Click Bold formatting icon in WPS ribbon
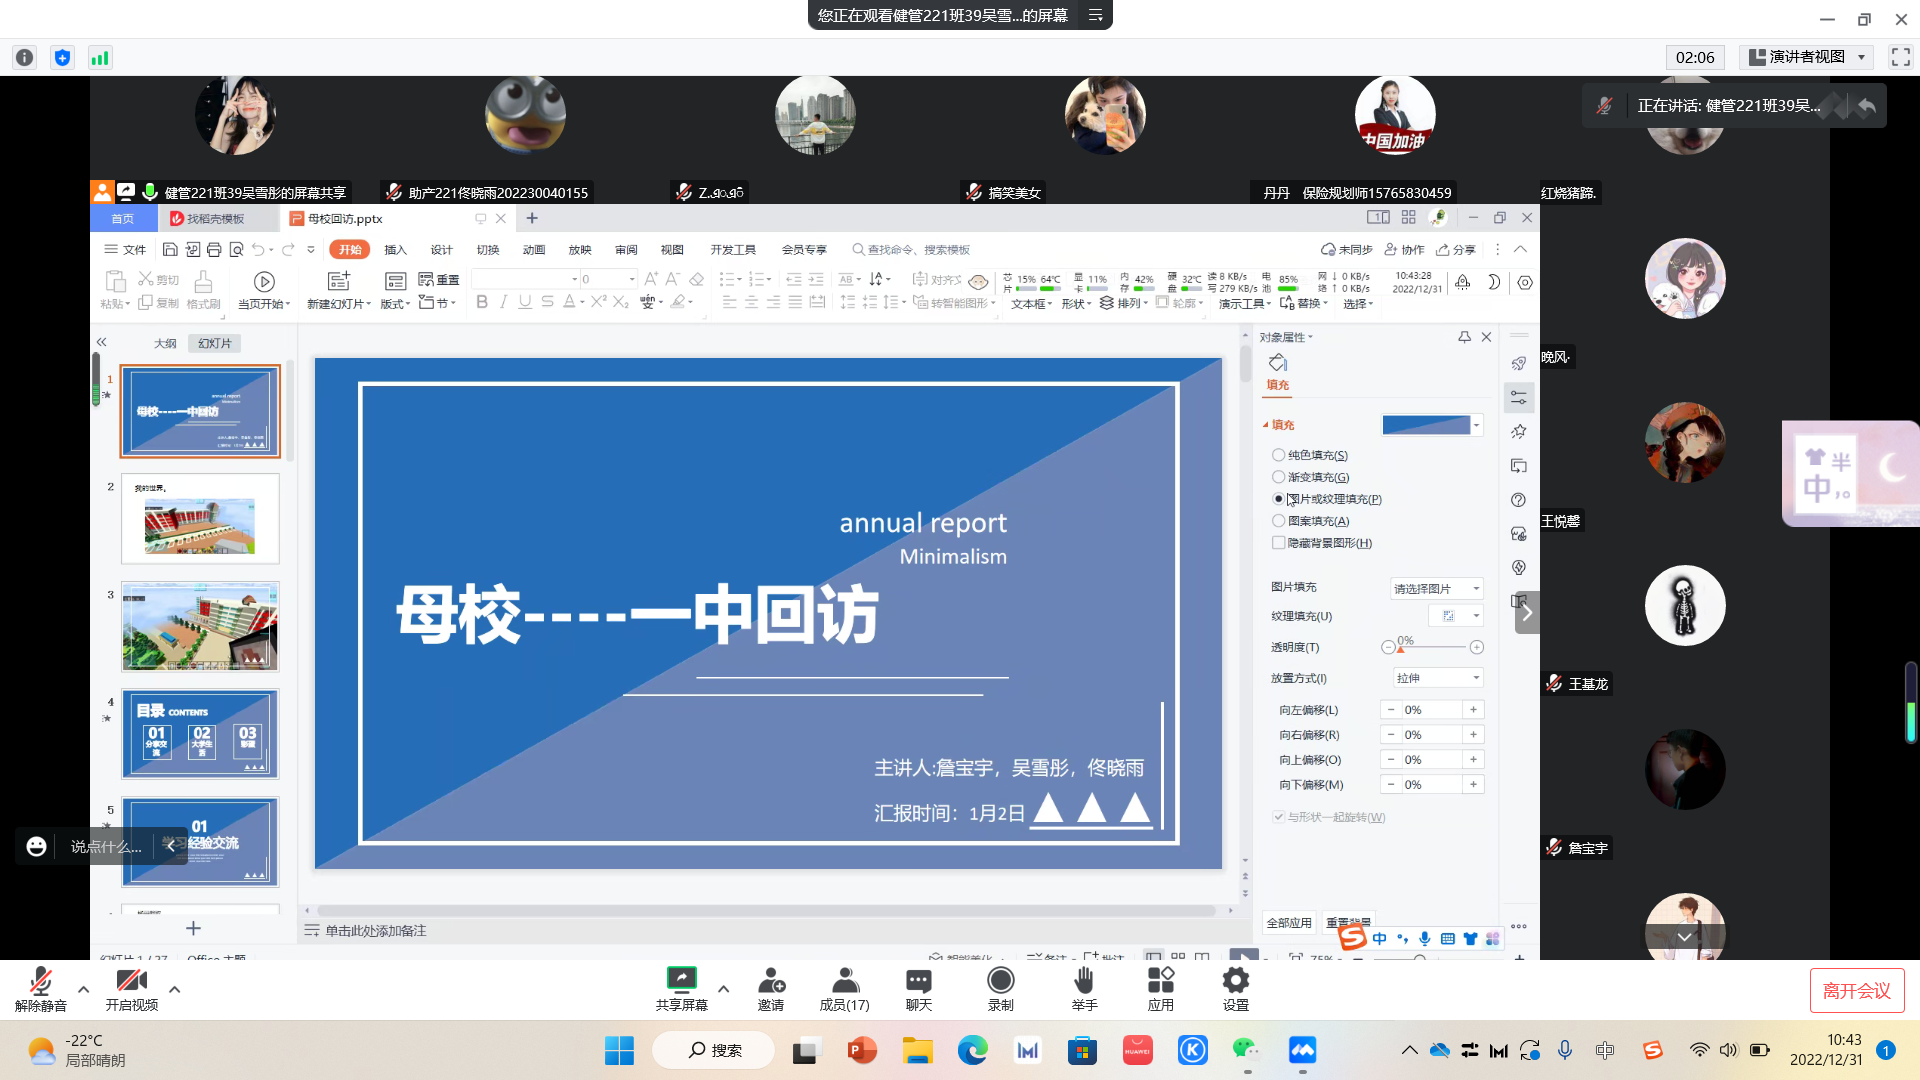The height and width of the screenshot is (1080, 1920). [x=482, y=302]
